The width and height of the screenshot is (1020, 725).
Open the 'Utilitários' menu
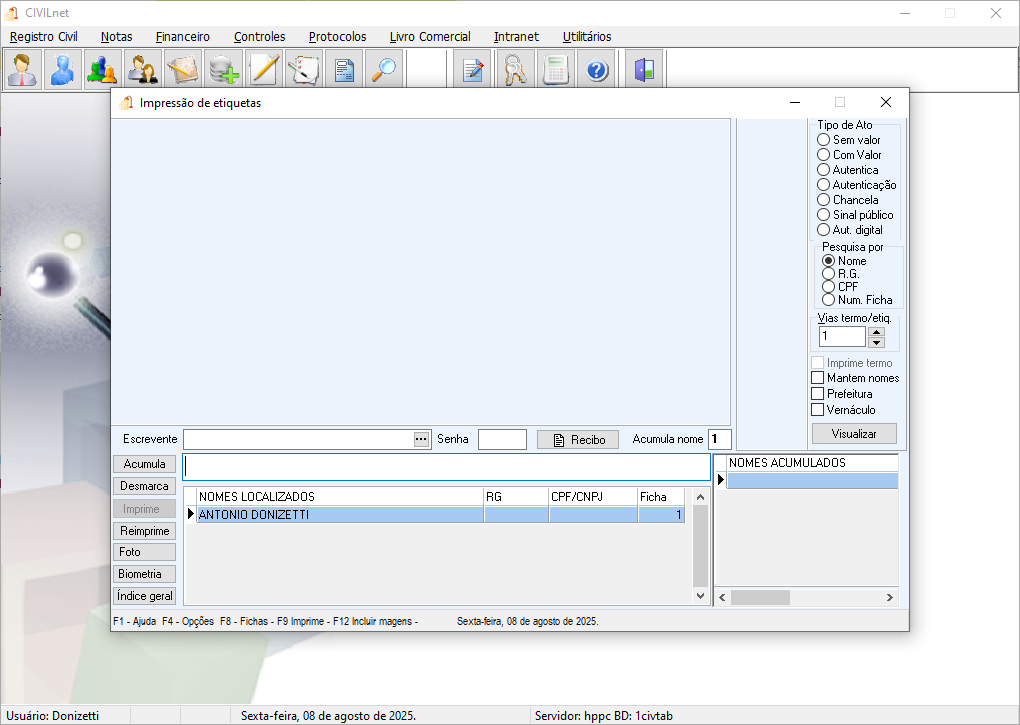click(x=587, y=36)
